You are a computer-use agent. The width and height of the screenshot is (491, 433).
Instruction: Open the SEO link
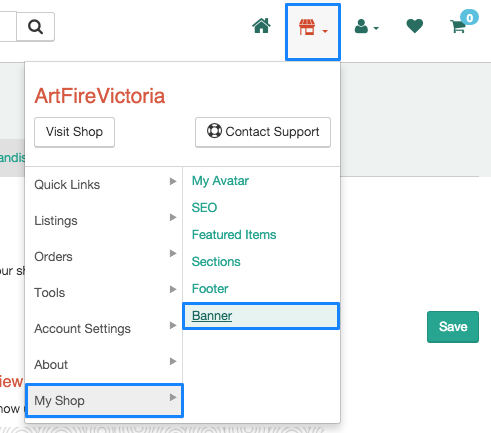(204, 208)
